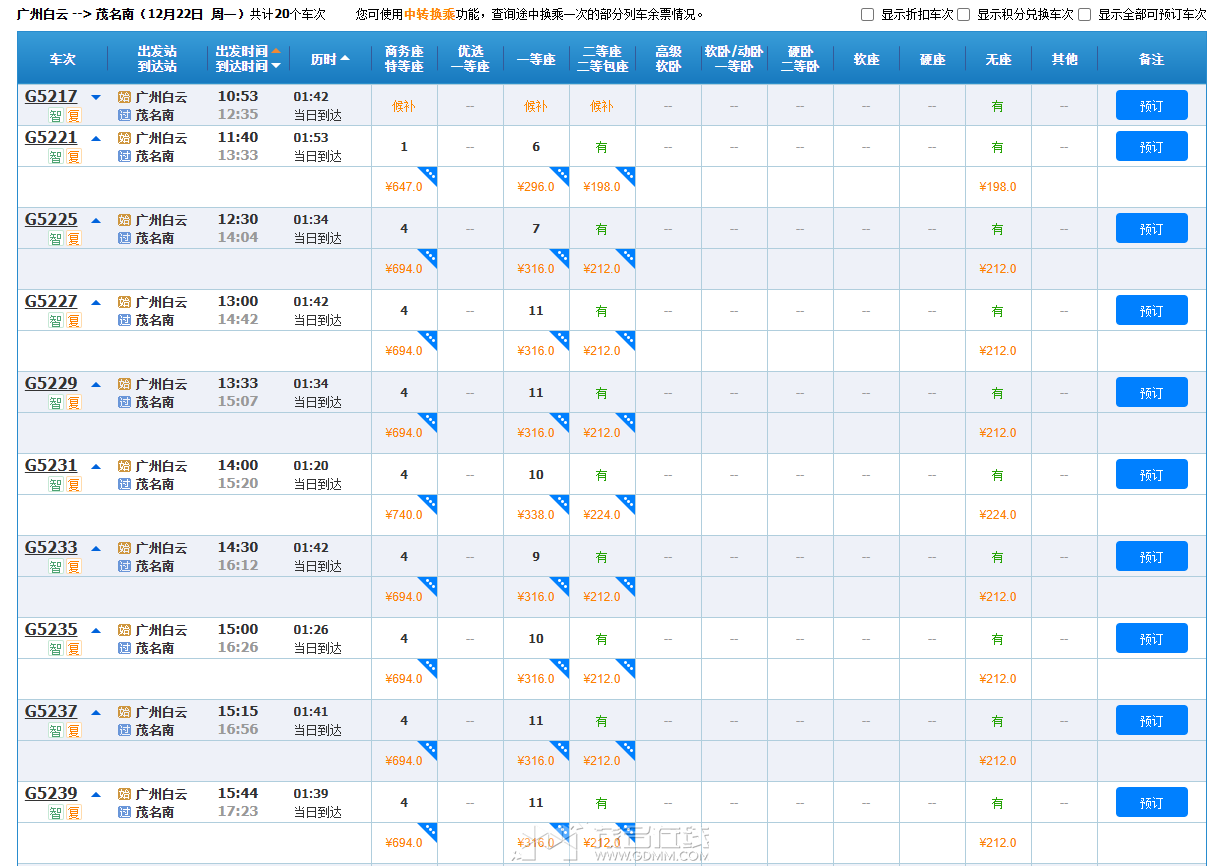This screenshot has height=866, width=1218.
Task: Click the 过 pass-through station icon for G5227
Action: point(124,320)
